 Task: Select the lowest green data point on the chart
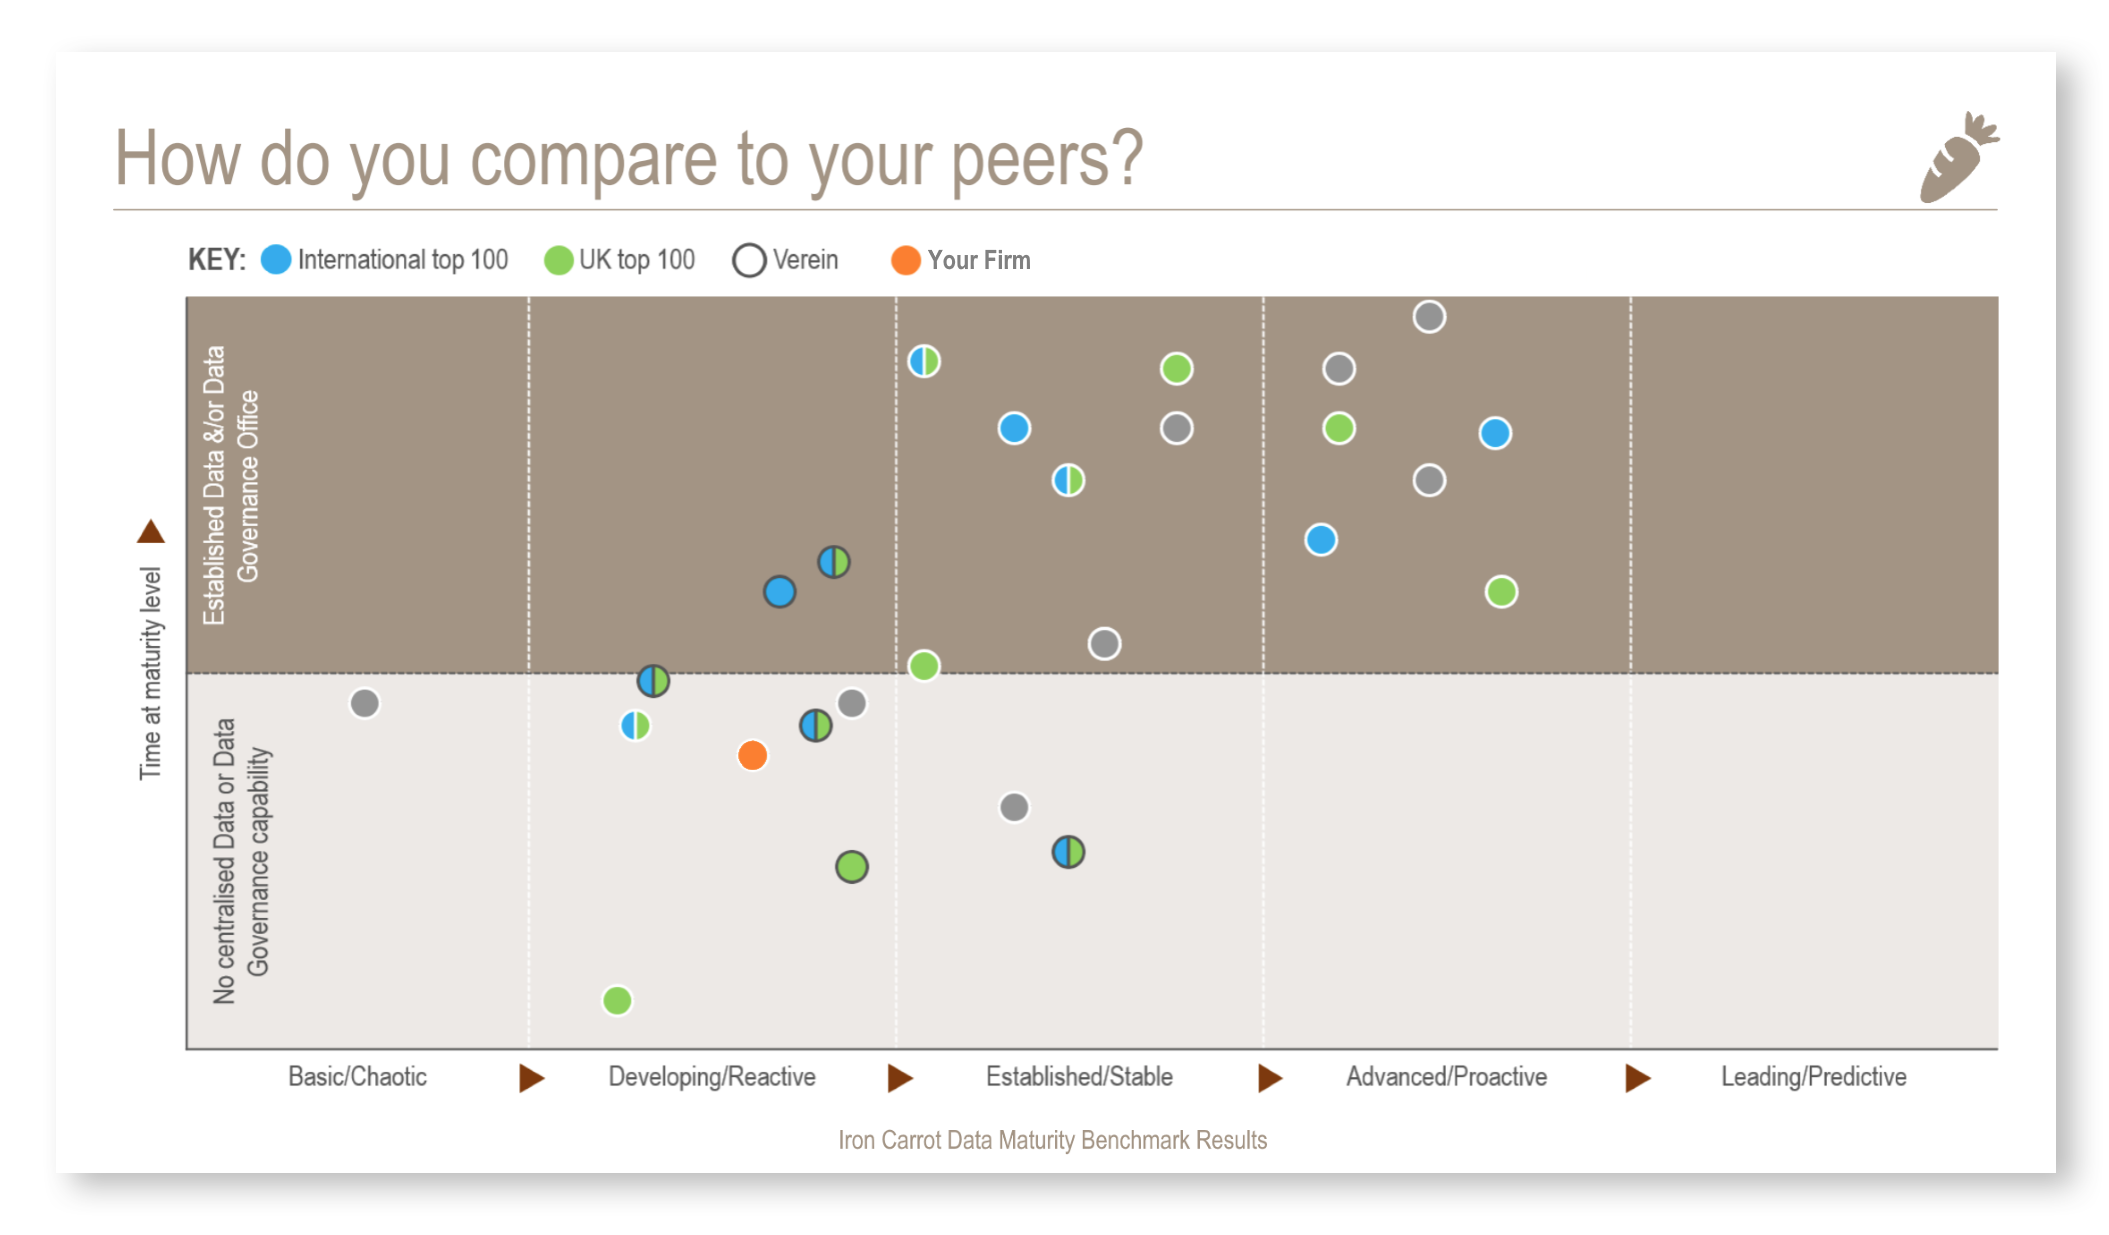[617, 1000]
